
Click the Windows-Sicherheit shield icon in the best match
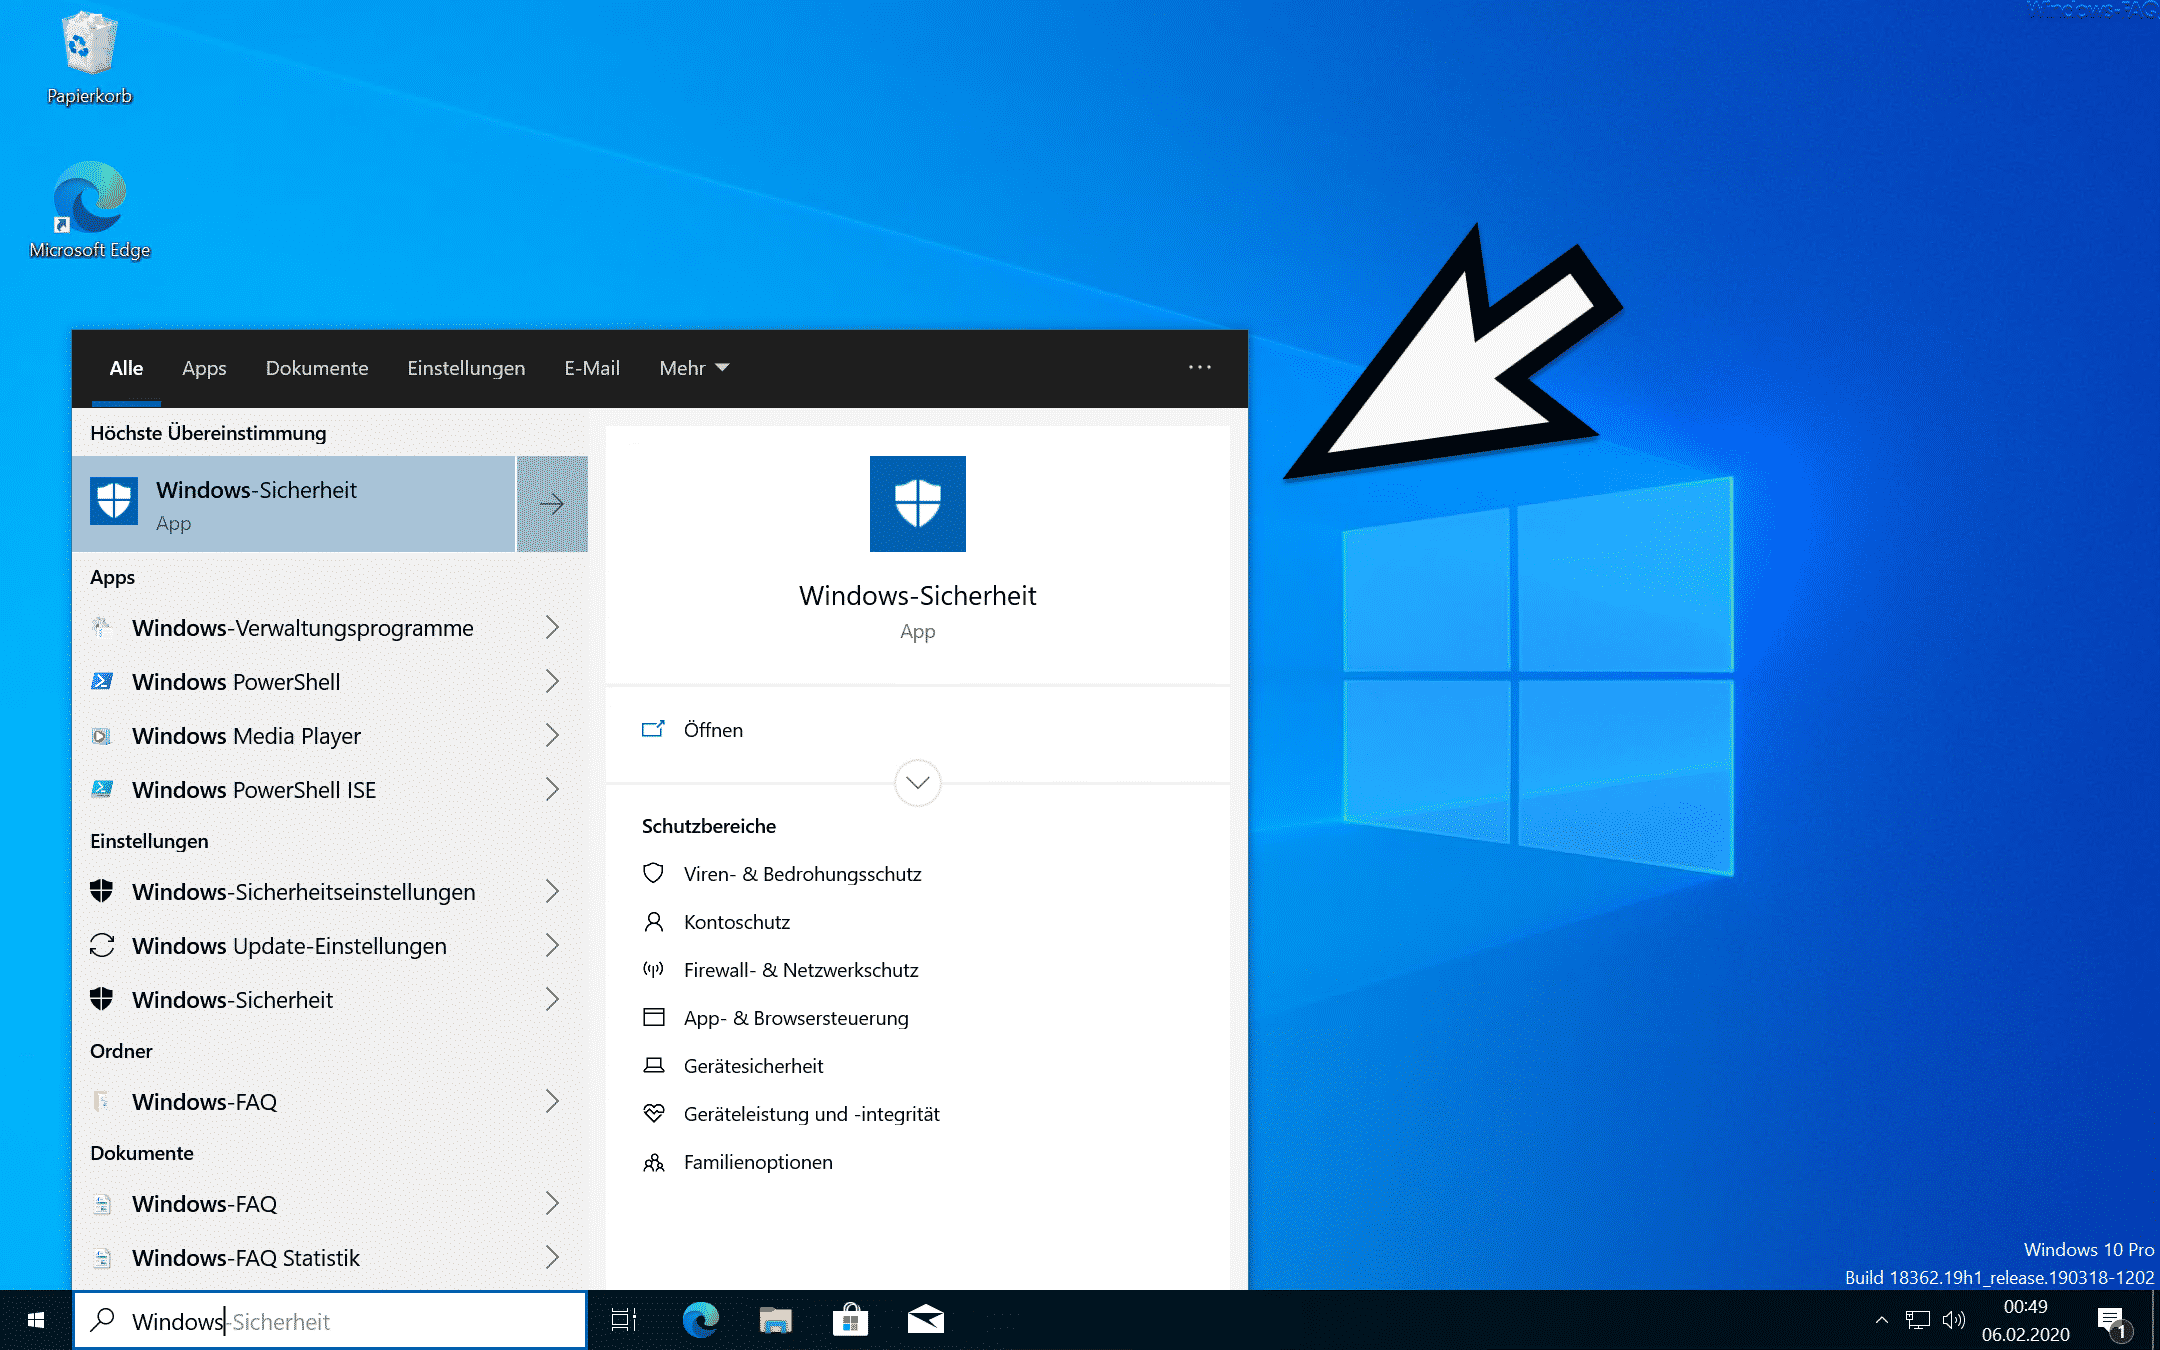(x=114, y=500)
